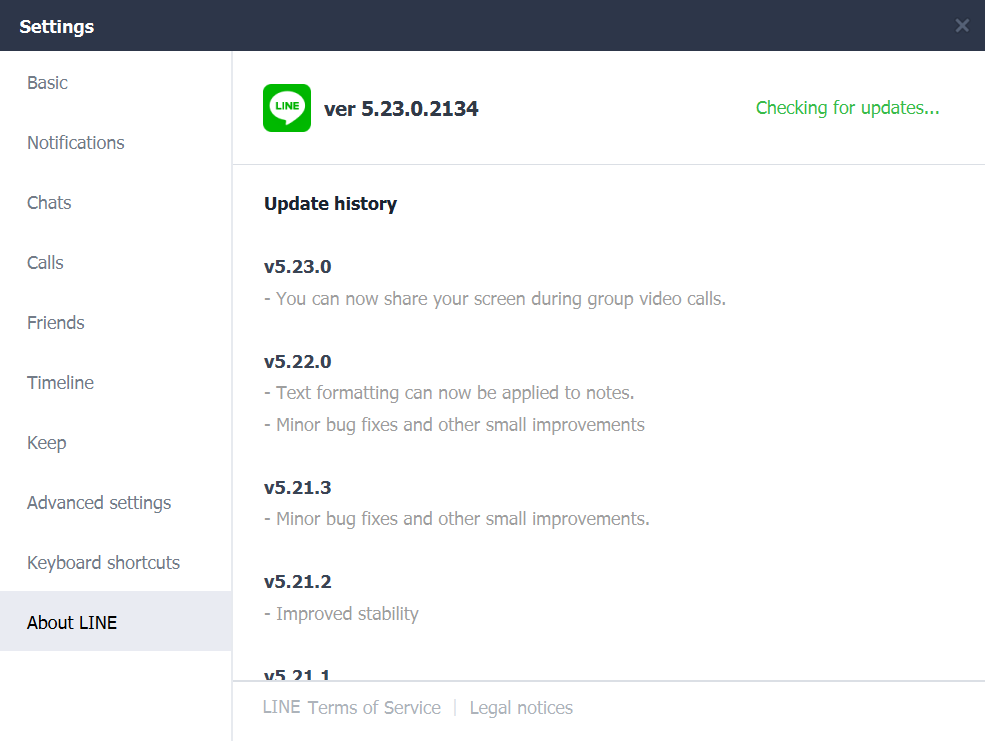Open LINE Terms of Service link

[352, 708]
